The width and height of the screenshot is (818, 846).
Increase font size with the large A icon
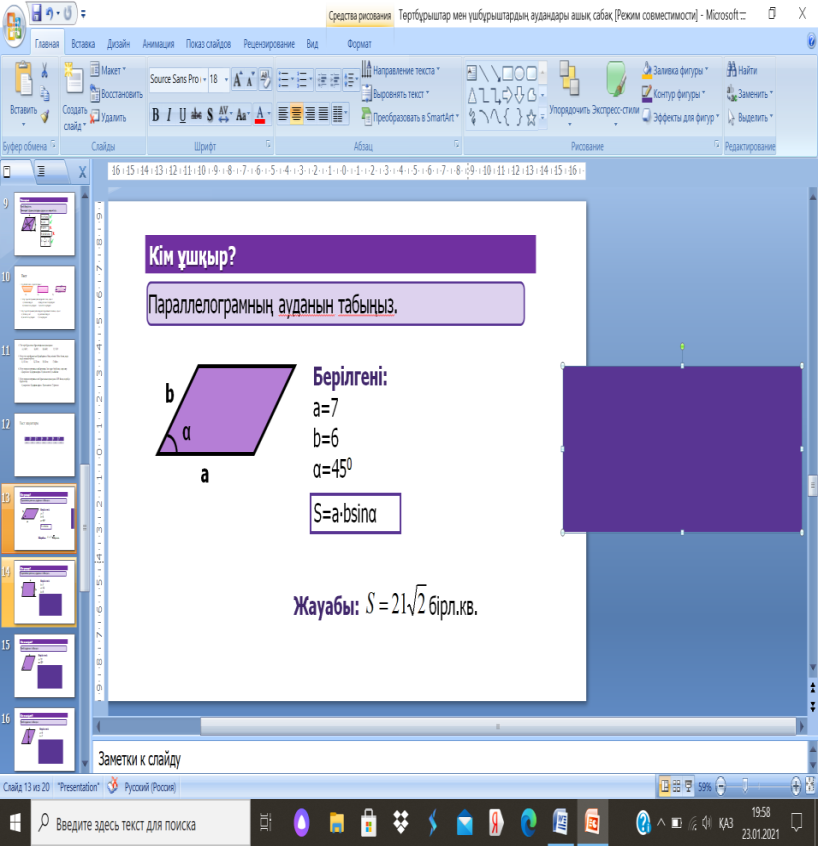[237, 79]
